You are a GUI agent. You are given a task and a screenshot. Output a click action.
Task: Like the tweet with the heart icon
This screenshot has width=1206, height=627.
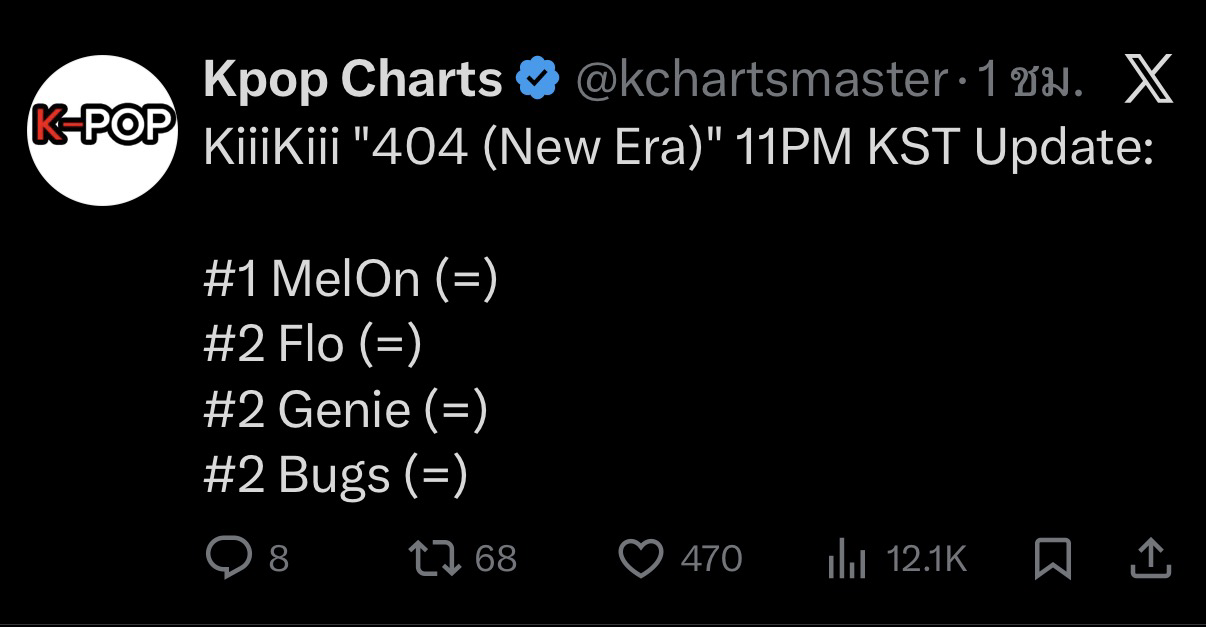pyautogui.click(x=642, y=558)
